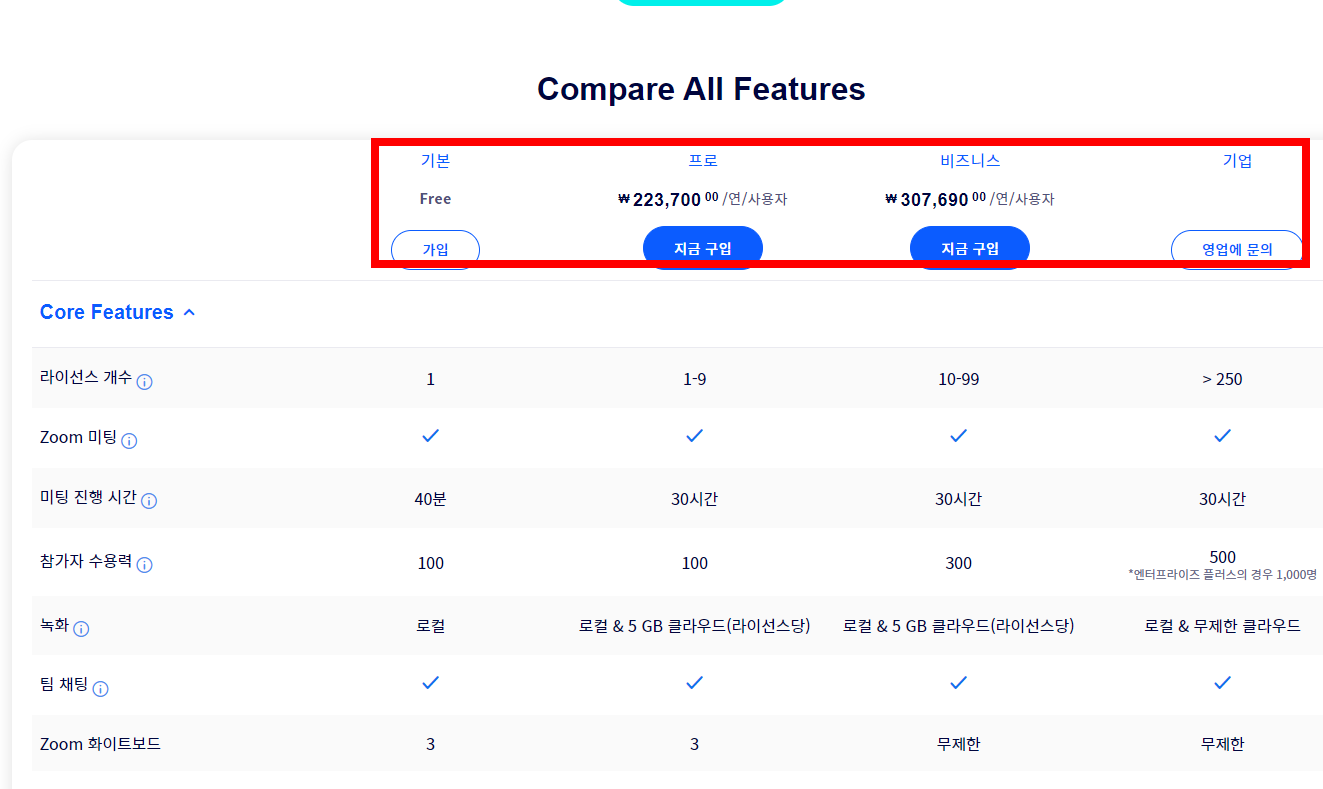
Task: Select the 기업 plan heading
Action: (x=1237, y=161)
